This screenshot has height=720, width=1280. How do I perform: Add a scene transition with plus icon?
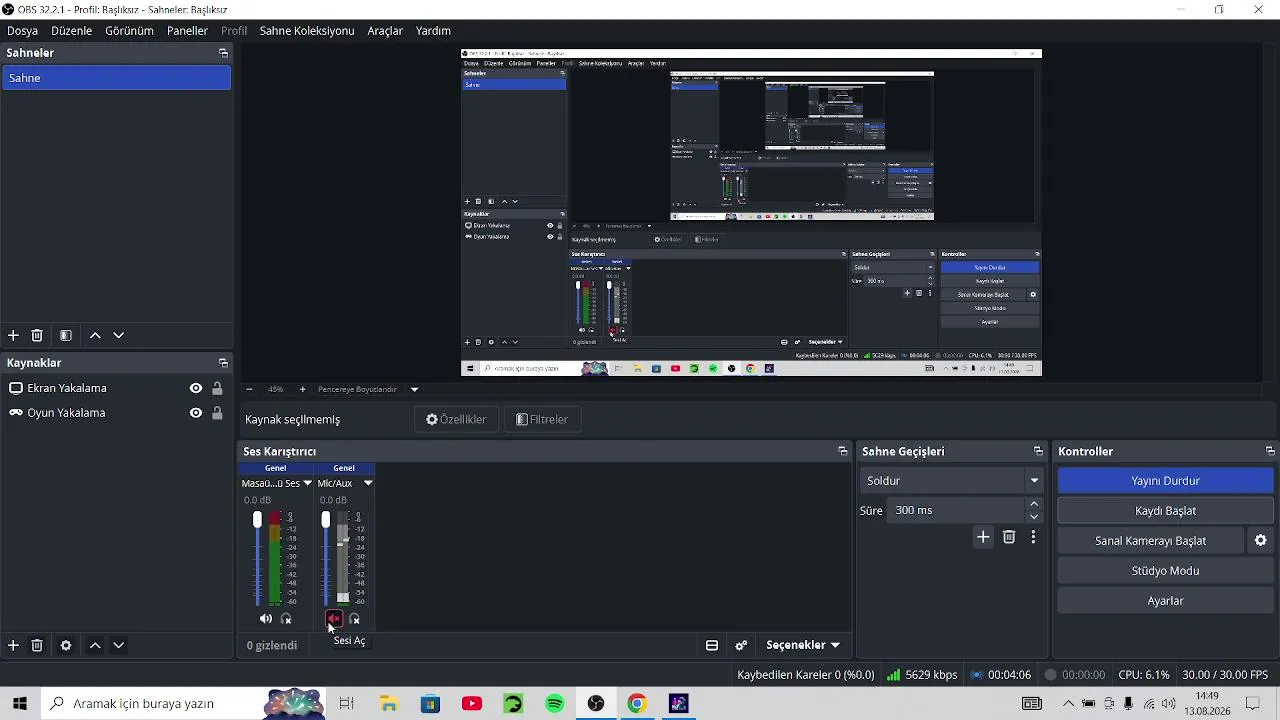[x=983, y=537]
